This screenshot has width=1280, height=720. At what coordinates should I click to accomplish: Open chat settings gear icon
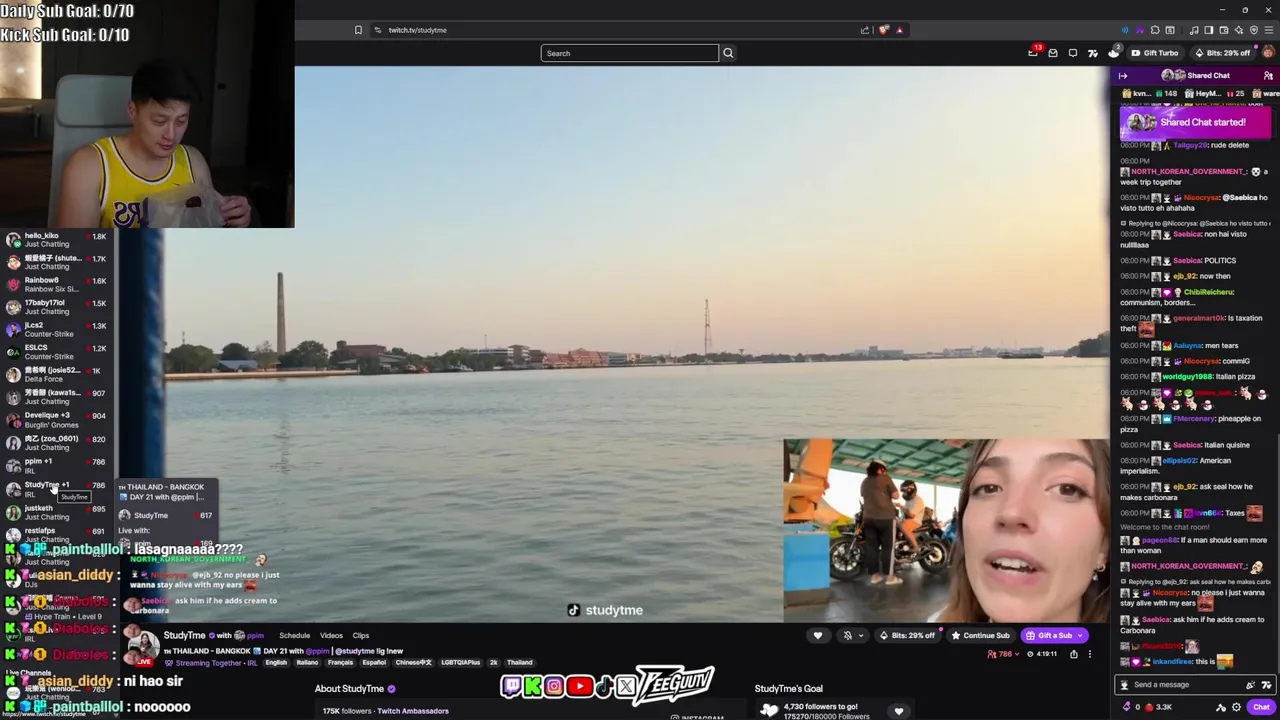point(1237,707)
